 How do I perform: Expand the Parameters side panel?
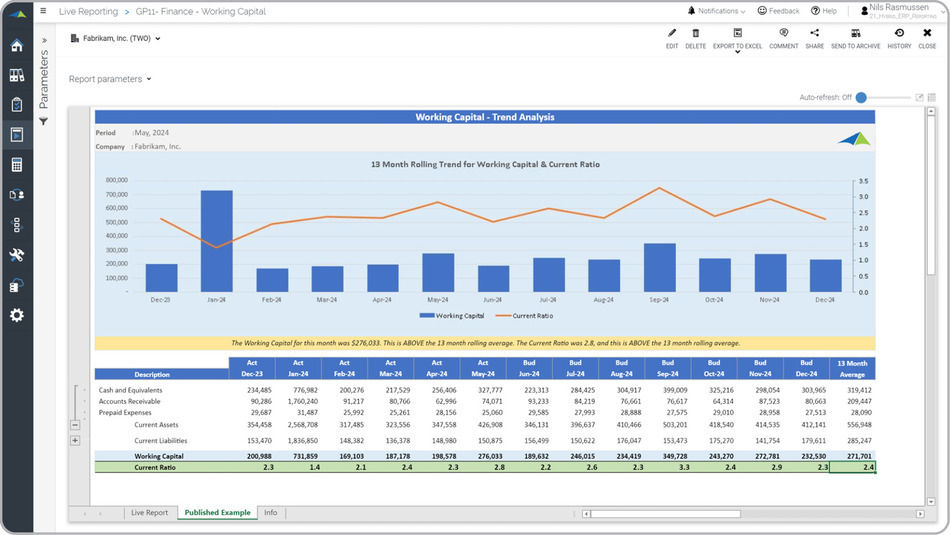43,41
